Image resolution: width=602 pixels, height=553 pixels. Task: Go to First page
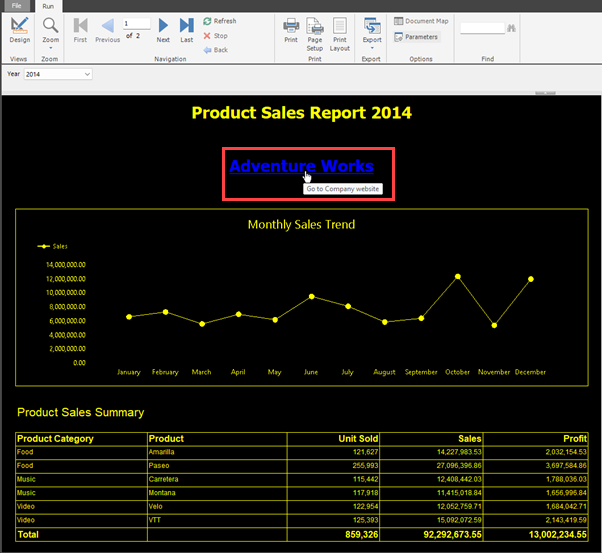80,30
